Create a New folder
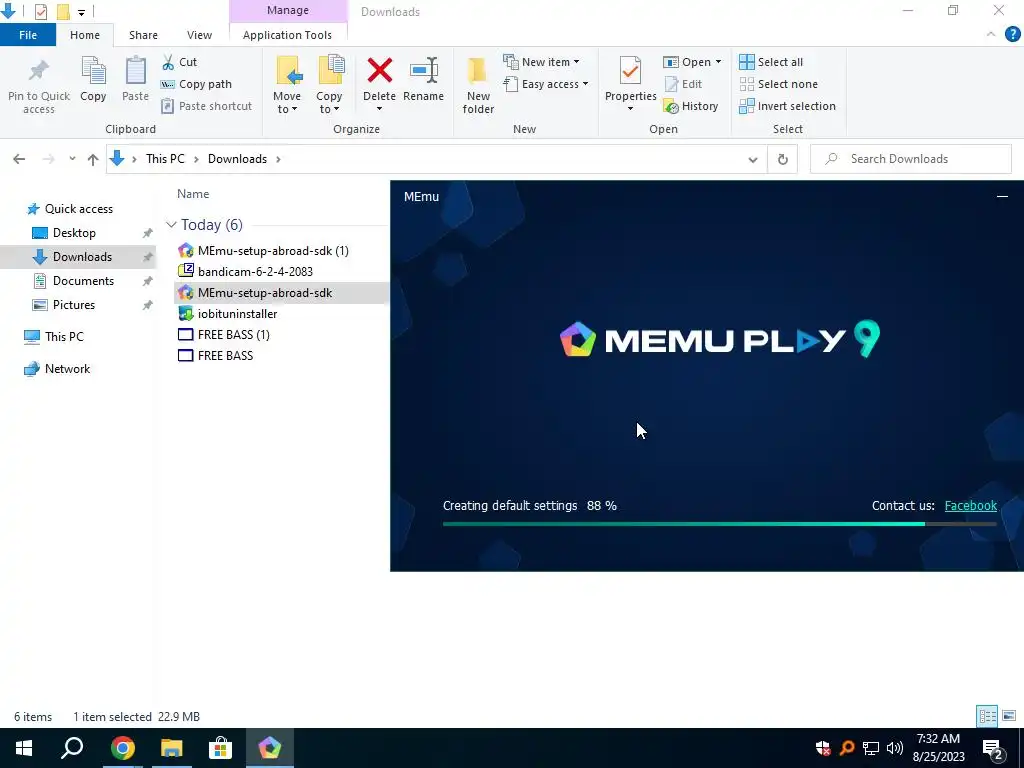Image resolution: width=1024 pixels, height=768 pixels. point(478,86)
